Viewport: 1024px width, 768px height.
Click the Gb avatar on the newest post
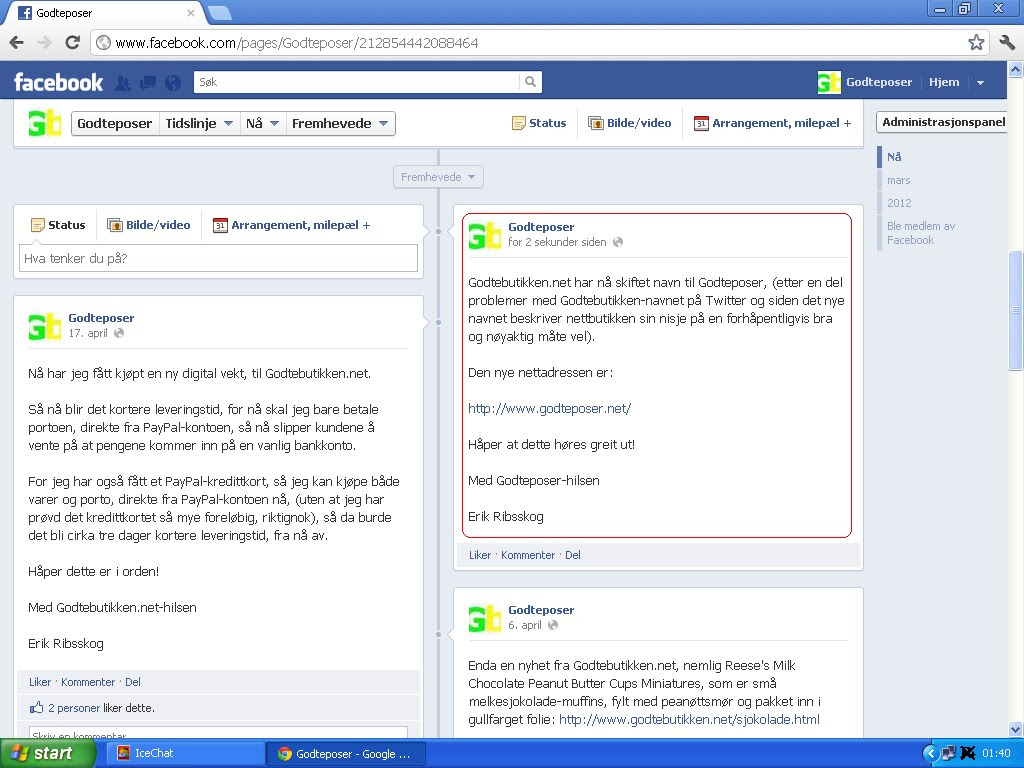pyautogui.click(x=485, y=235)
